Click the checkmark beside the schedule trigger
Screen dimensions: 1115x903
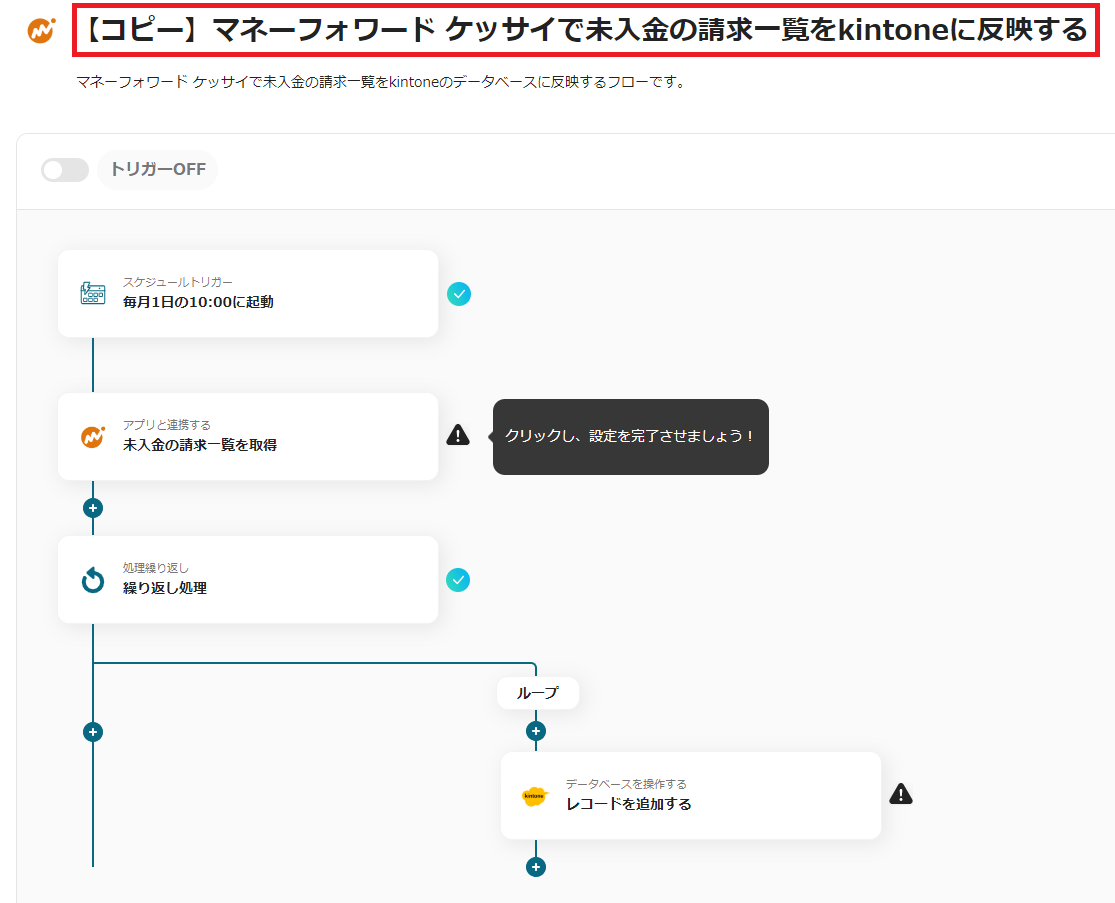tap(459, 294)
